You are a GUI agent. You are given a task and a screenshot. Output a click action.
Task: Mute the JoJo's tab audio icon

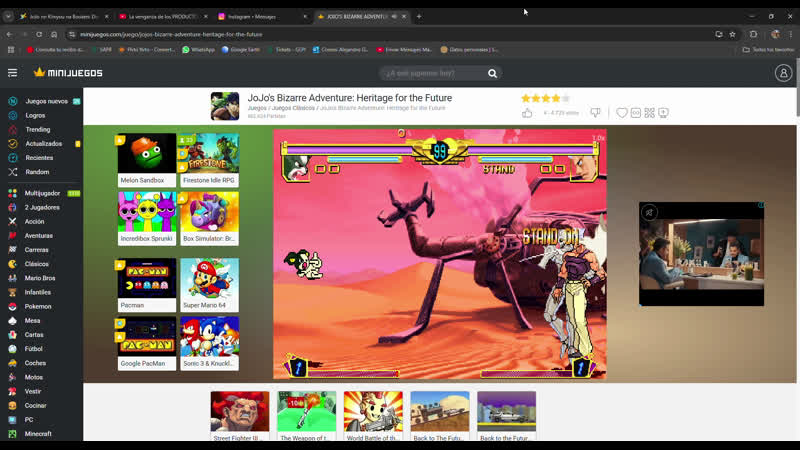point(394,16)
